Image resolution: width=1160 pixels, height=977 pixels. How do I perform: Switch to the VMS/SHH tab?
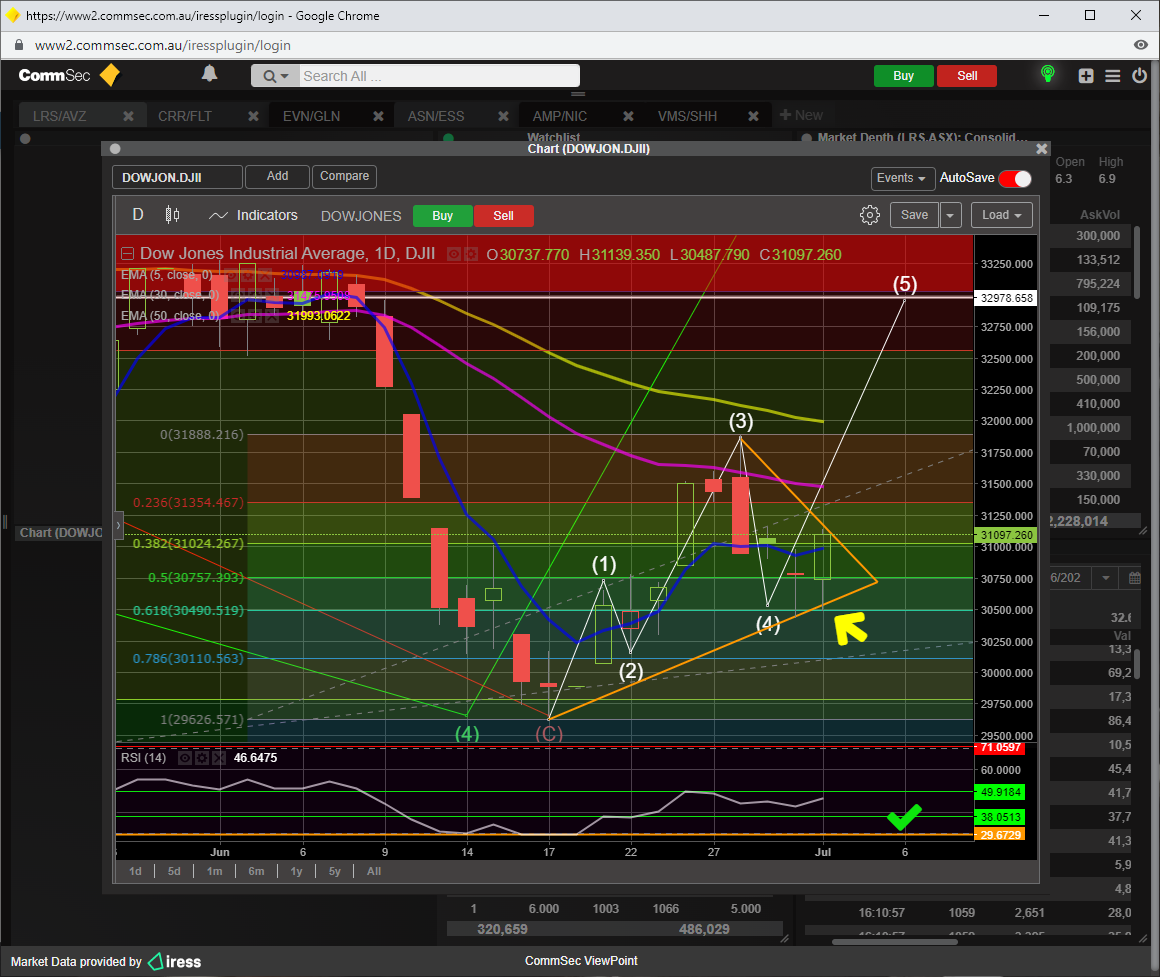pos(687,116)
